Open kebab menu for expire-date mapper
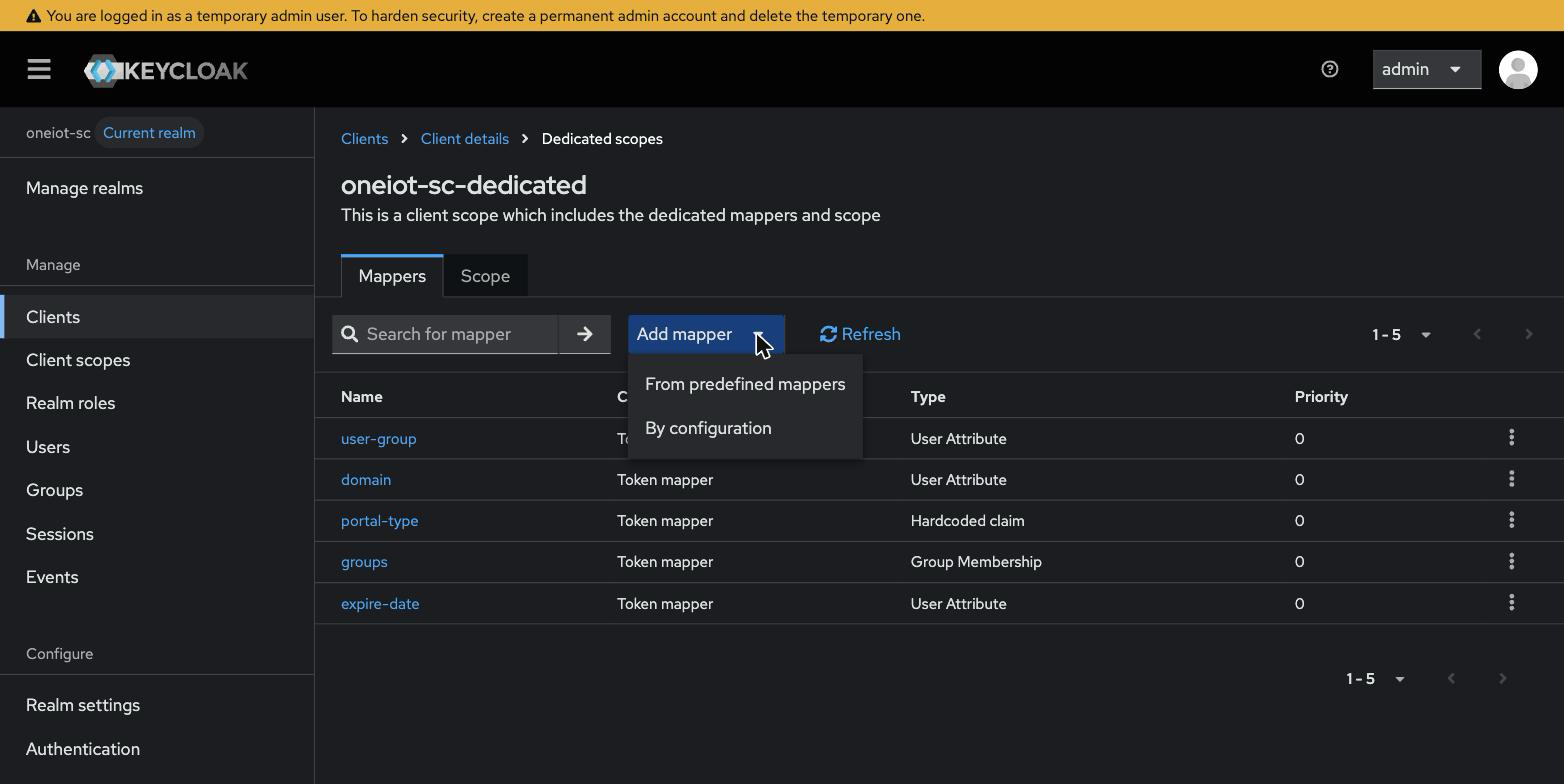Image resolution: width=1564 pixels, height=784 pixels. pyautogui.click(x=1511, y=603)
